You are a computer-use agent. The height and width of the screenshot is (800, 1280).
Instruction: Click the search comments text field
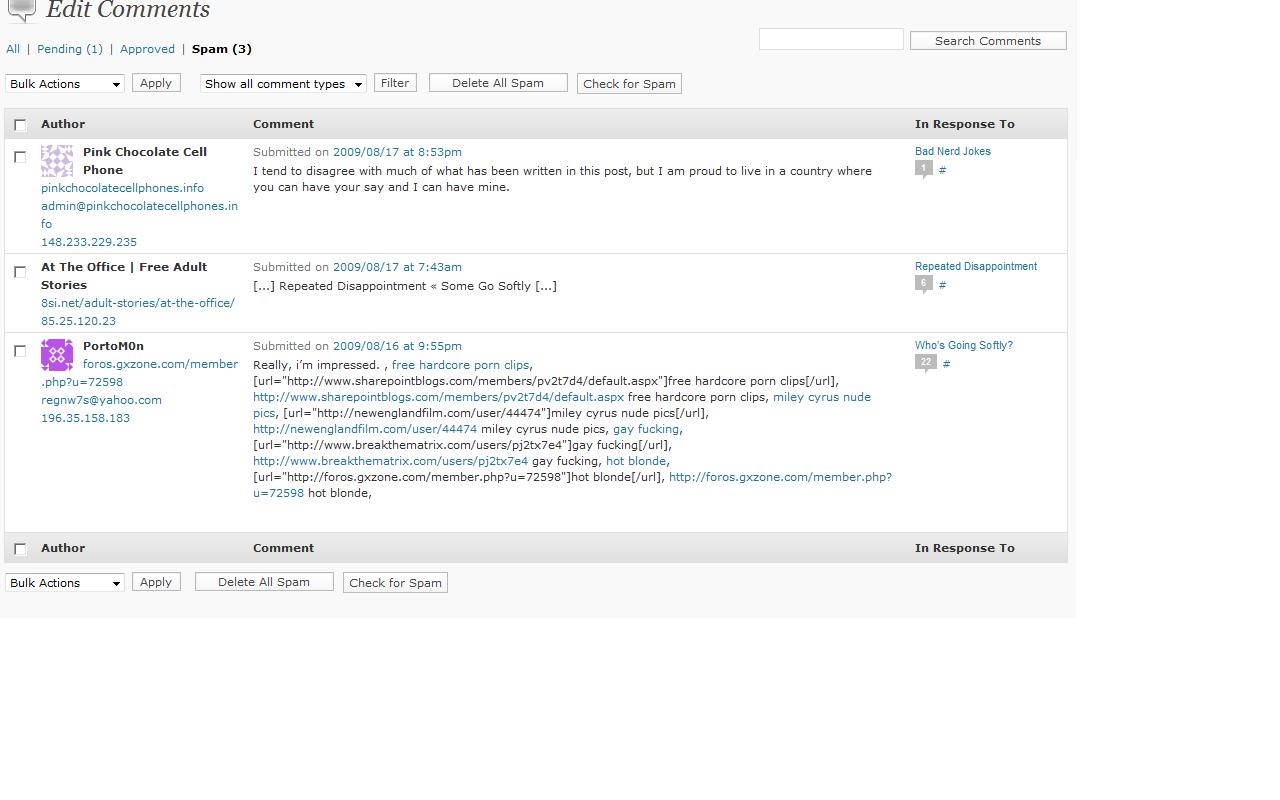point(831,40)
